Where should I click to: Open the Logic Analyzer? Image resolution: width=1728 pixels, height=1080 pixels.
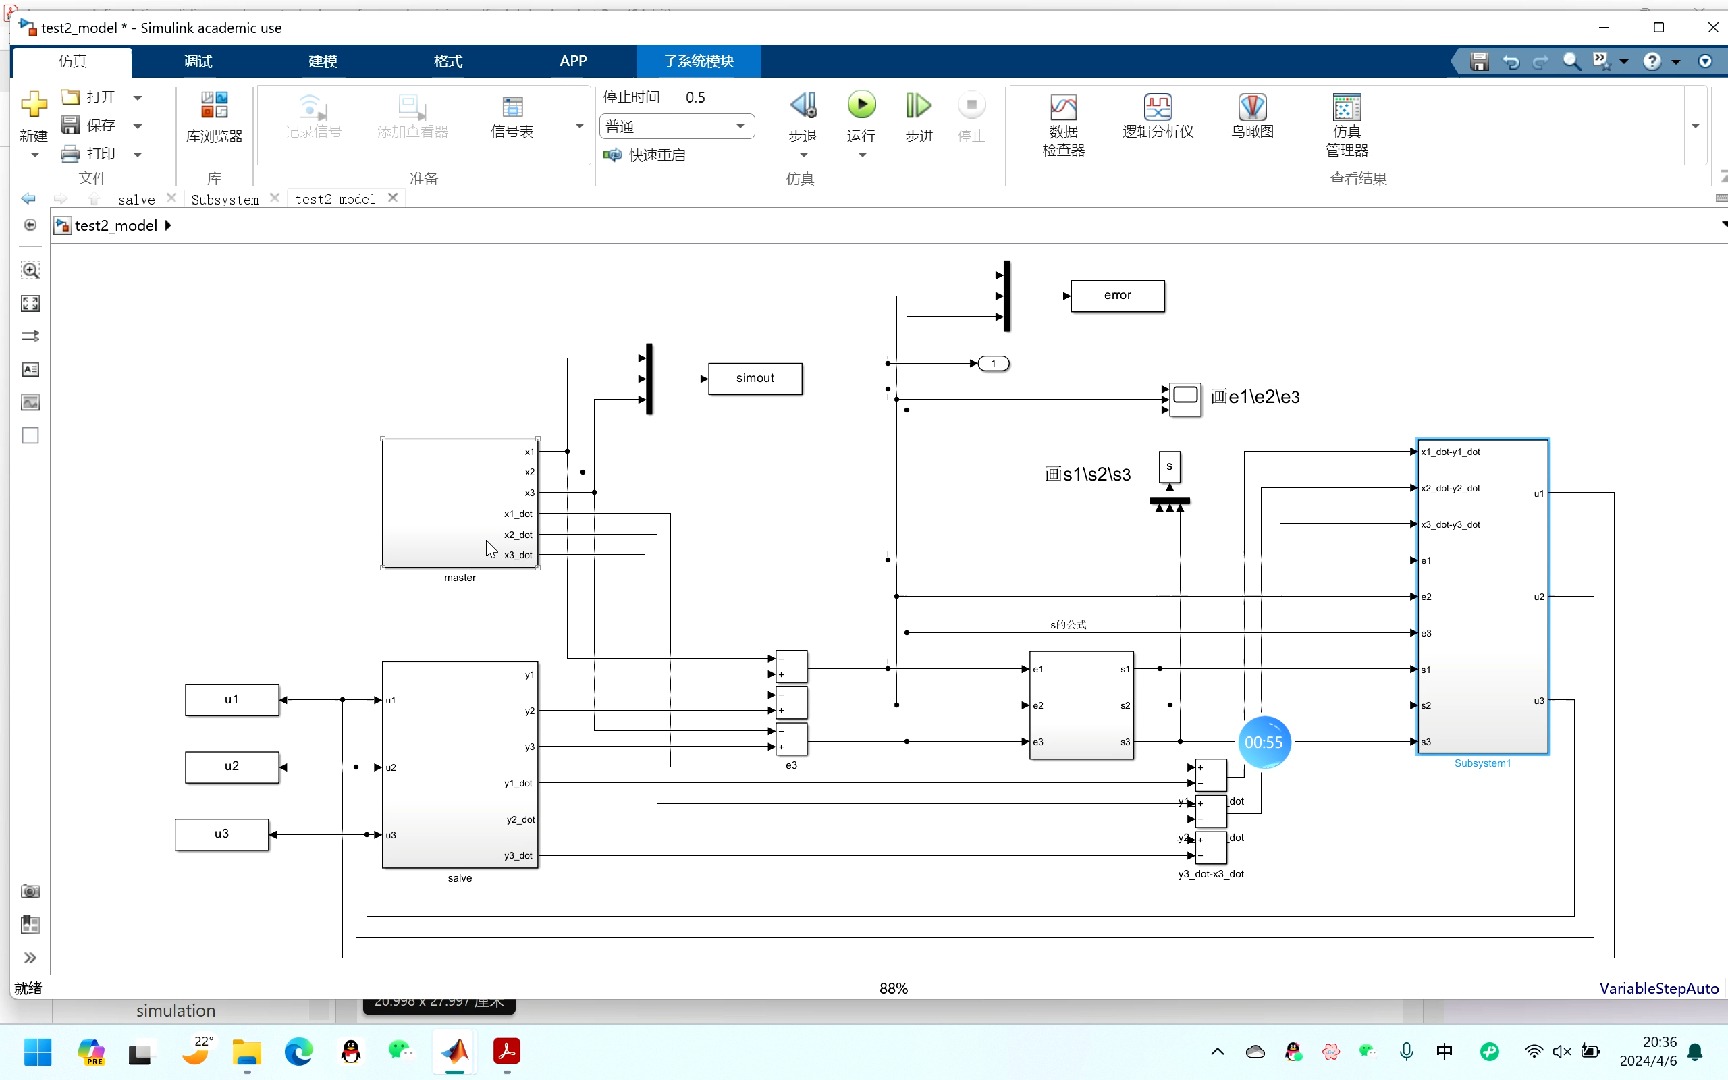pyautogui.click(x=1158, y=116)
